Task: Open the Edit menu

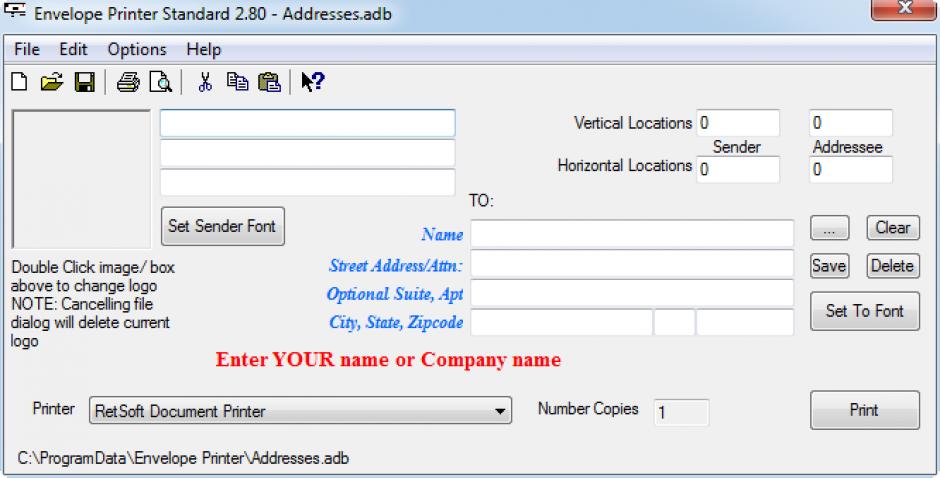Action: pyautogui.click(x=73, y=49)
